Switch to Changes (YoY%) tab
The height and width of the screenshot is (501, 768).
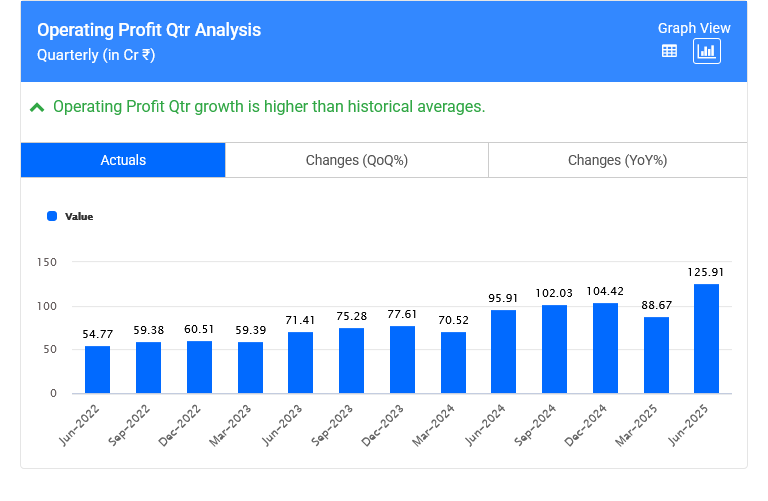point(617,160)
